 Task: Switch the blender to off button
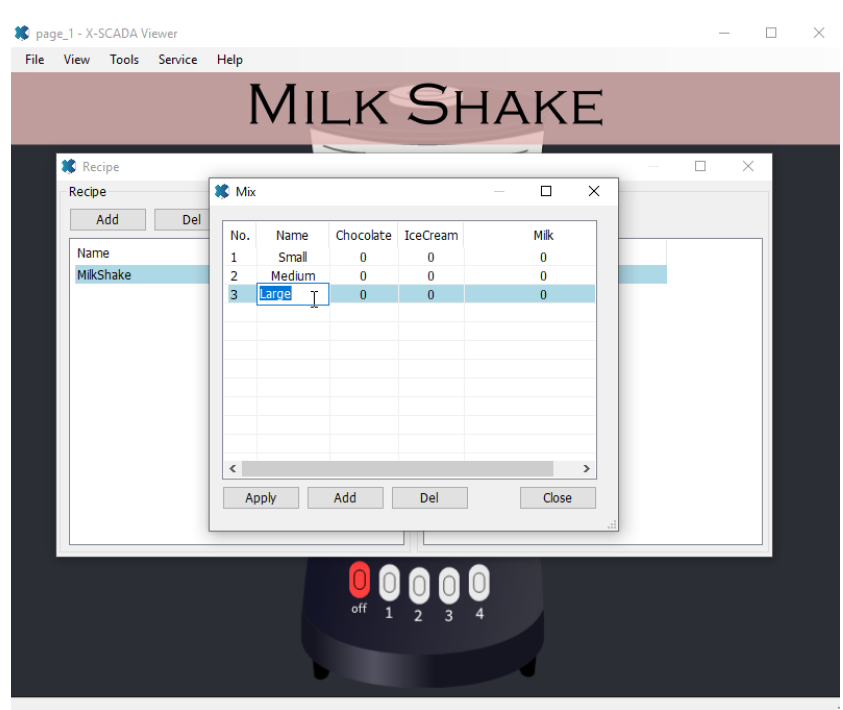click(359, 580)
